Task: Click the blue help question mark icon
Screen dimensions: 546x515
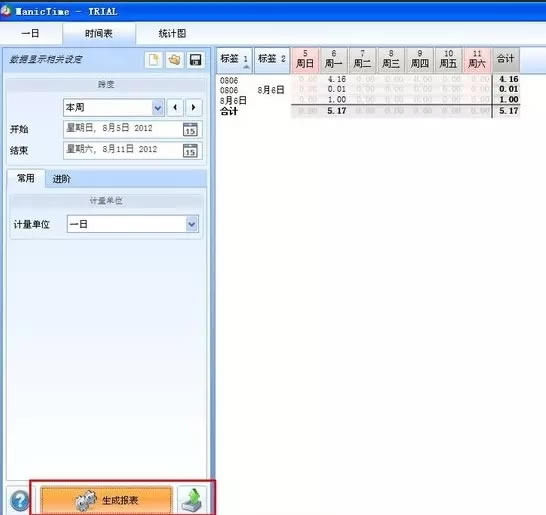Action: pyautogui.click(x=20, y=500)
